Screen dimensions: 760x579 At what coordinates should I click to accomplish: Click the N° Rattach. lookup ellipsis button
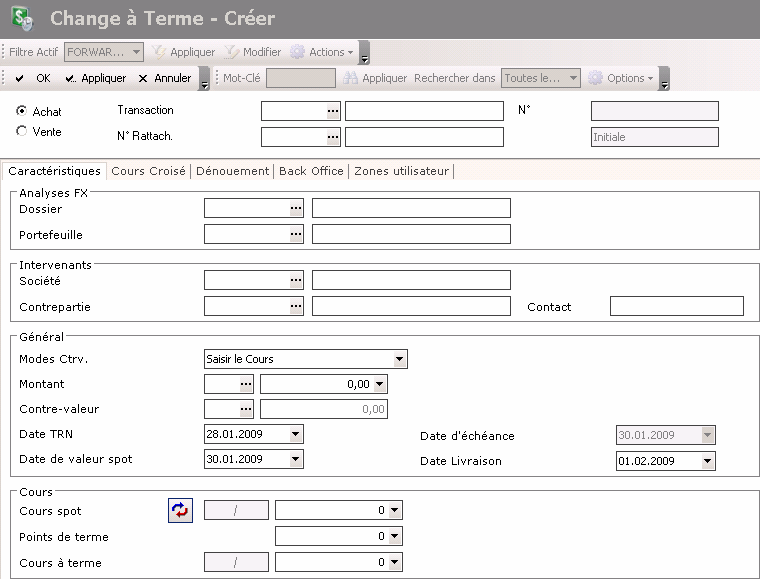tap(333, 137)
